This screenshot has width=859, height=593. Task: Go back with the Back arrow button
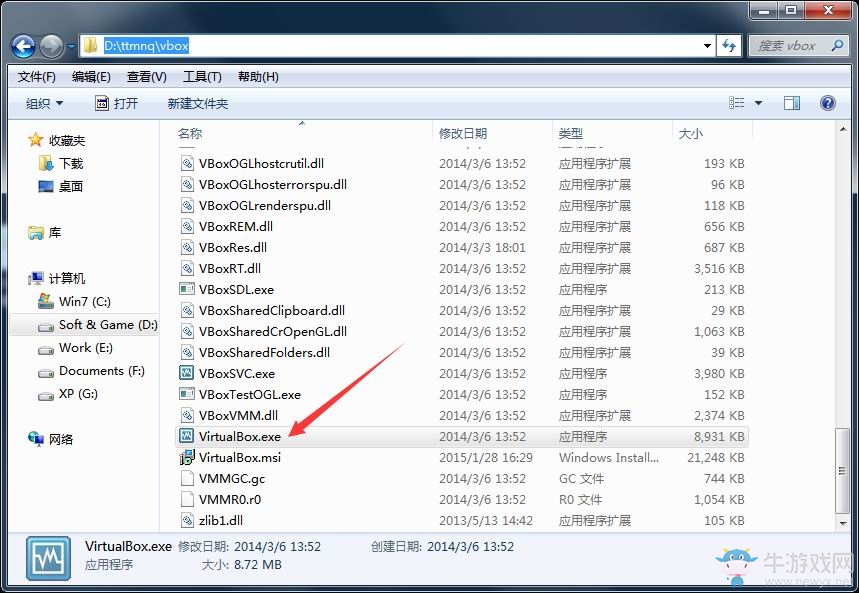tap(23, 46)
